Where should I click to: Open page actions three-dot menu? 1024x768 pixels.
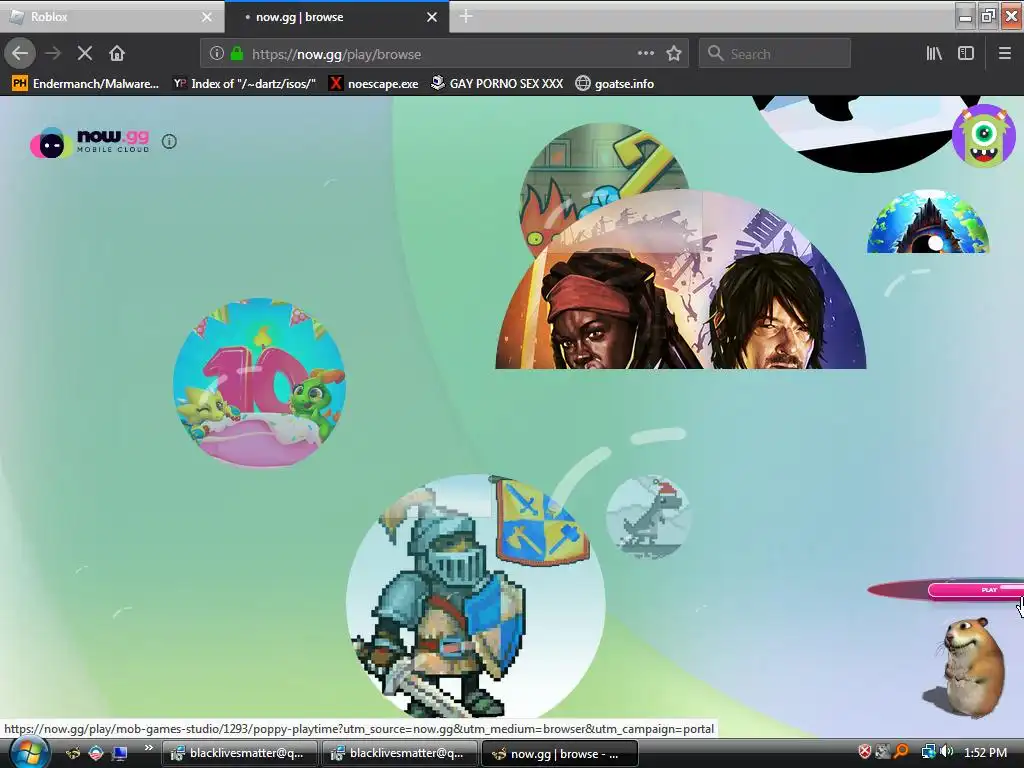(x=646, y=54)
